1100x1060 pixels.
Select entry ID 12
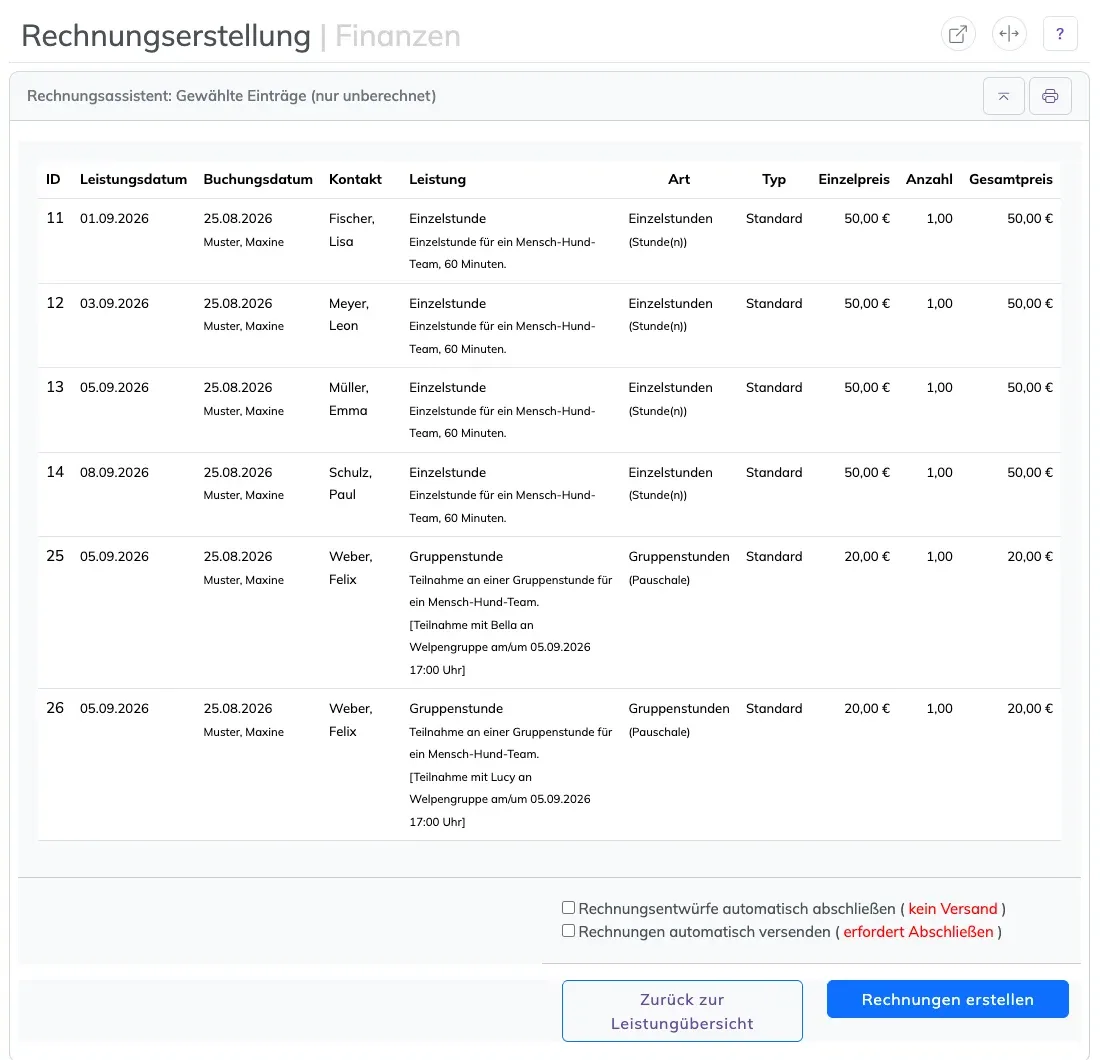(x=55, y=303)
